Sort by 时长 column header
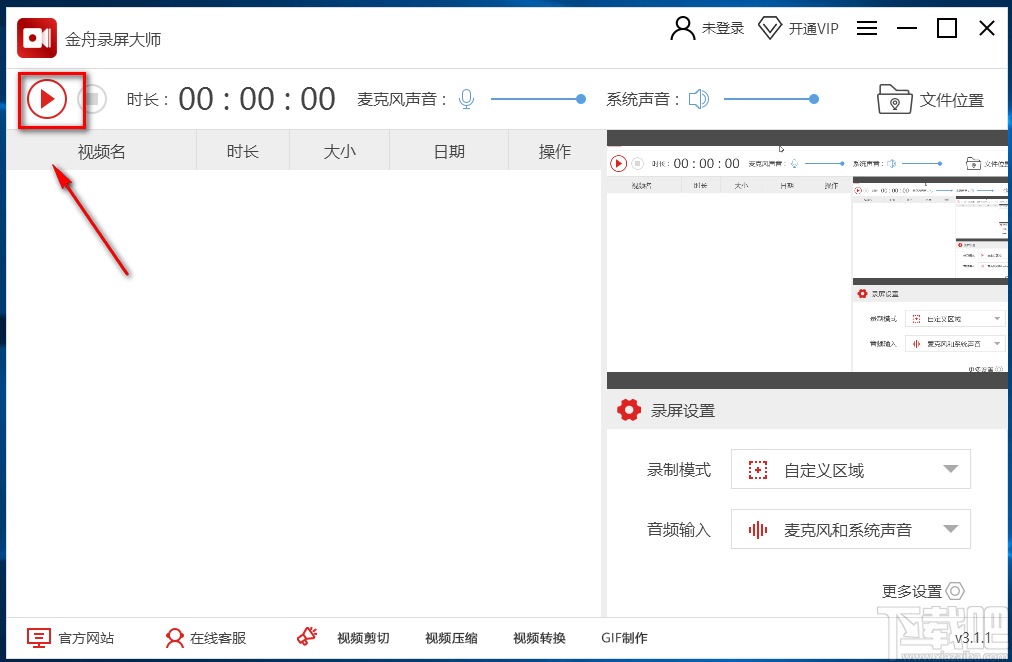 tap(243, 152)
